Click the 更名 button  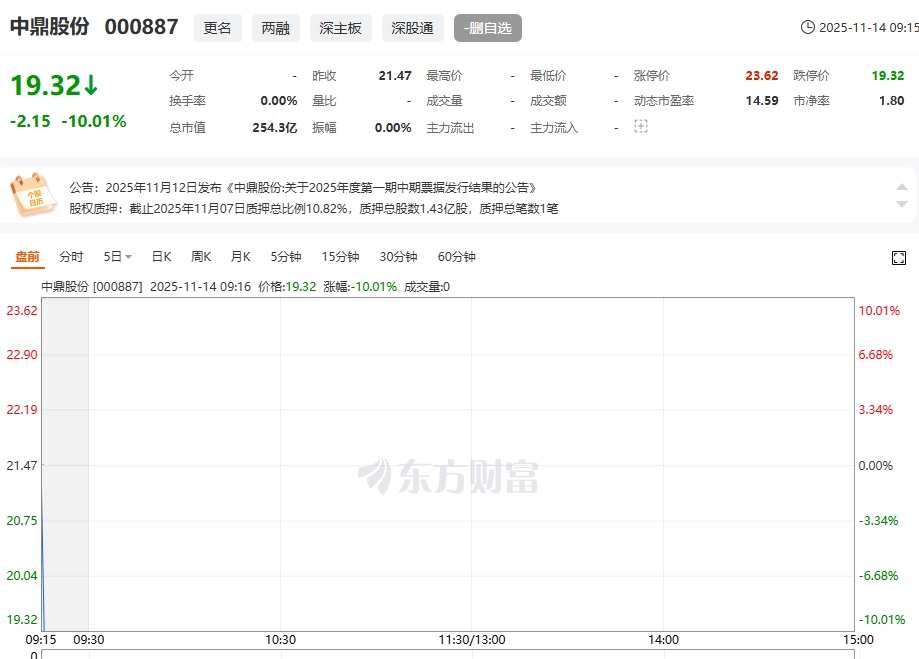point(217,28)
